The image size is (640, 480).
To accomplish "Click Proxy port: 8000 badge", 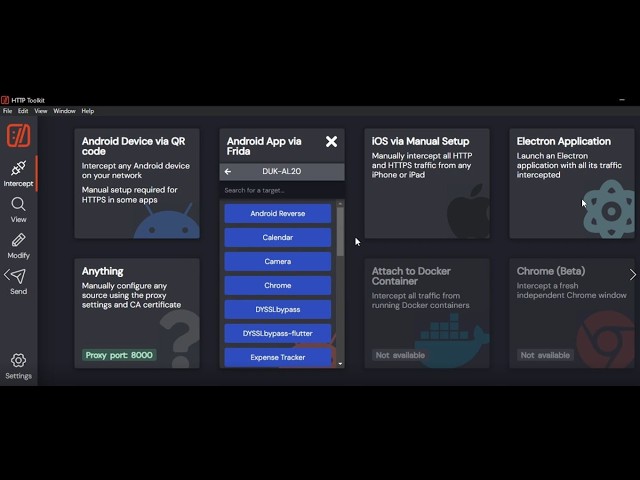I will click(119, 355).
